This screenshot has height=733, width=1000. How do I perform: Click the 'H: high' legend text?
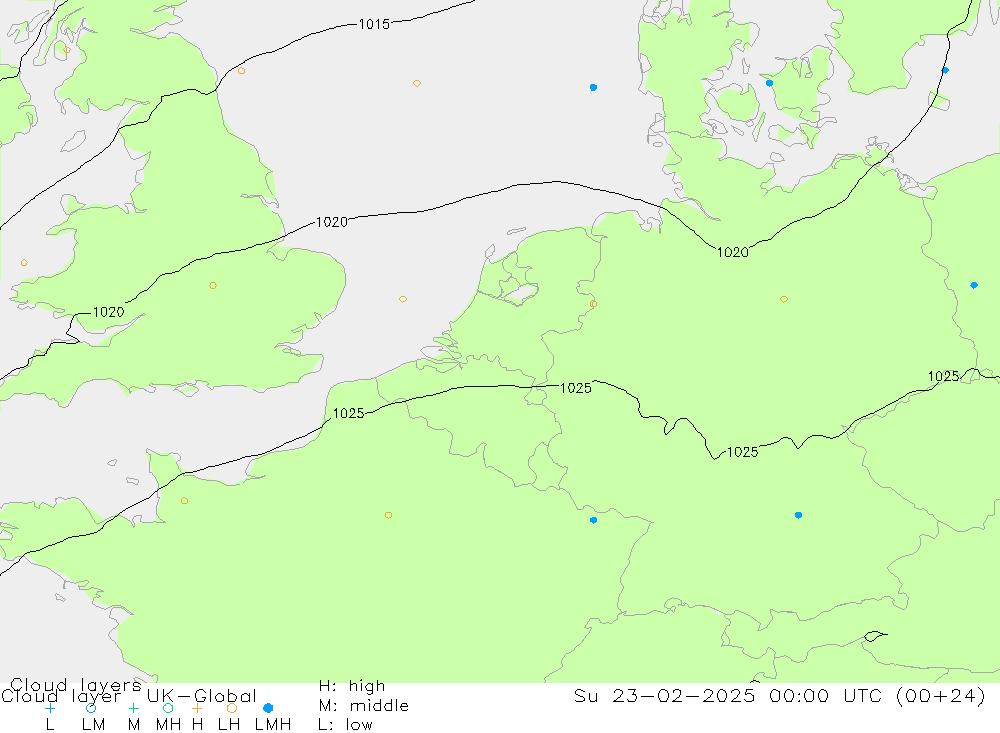(352, 686)
